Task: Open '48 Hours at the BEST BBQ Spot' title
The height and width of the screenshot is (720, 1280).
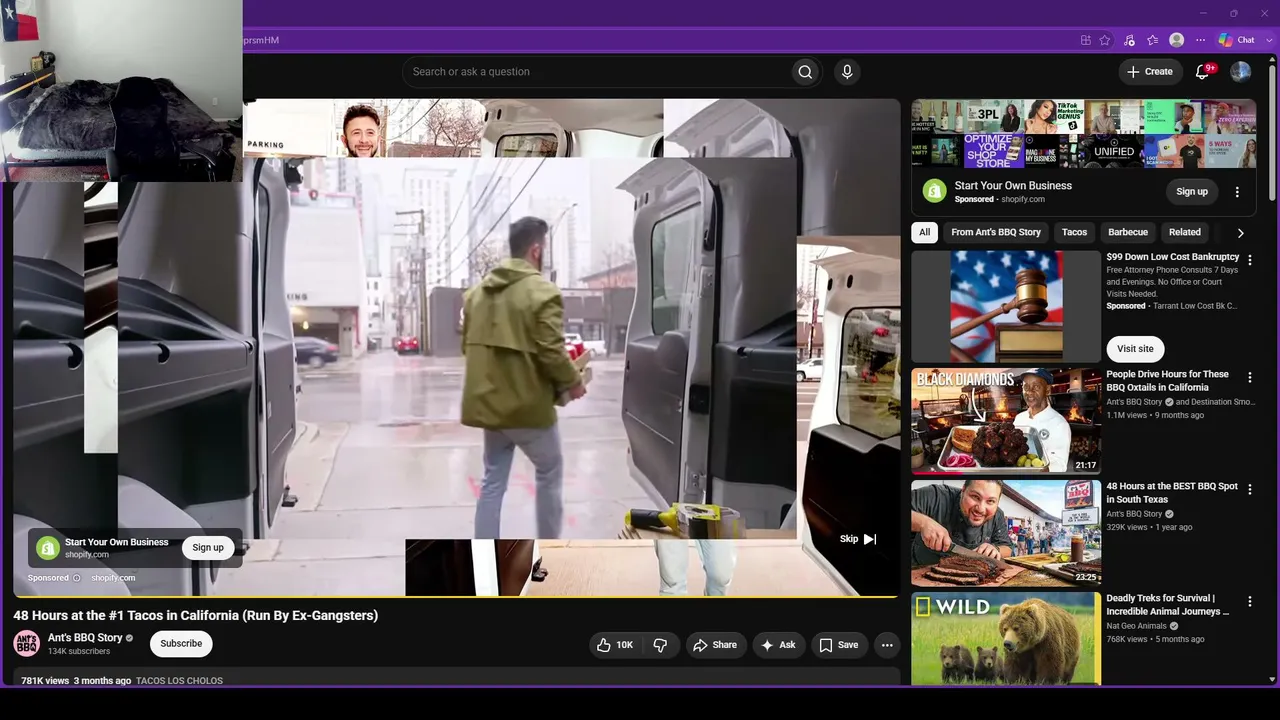Action: coord(1172,493)
